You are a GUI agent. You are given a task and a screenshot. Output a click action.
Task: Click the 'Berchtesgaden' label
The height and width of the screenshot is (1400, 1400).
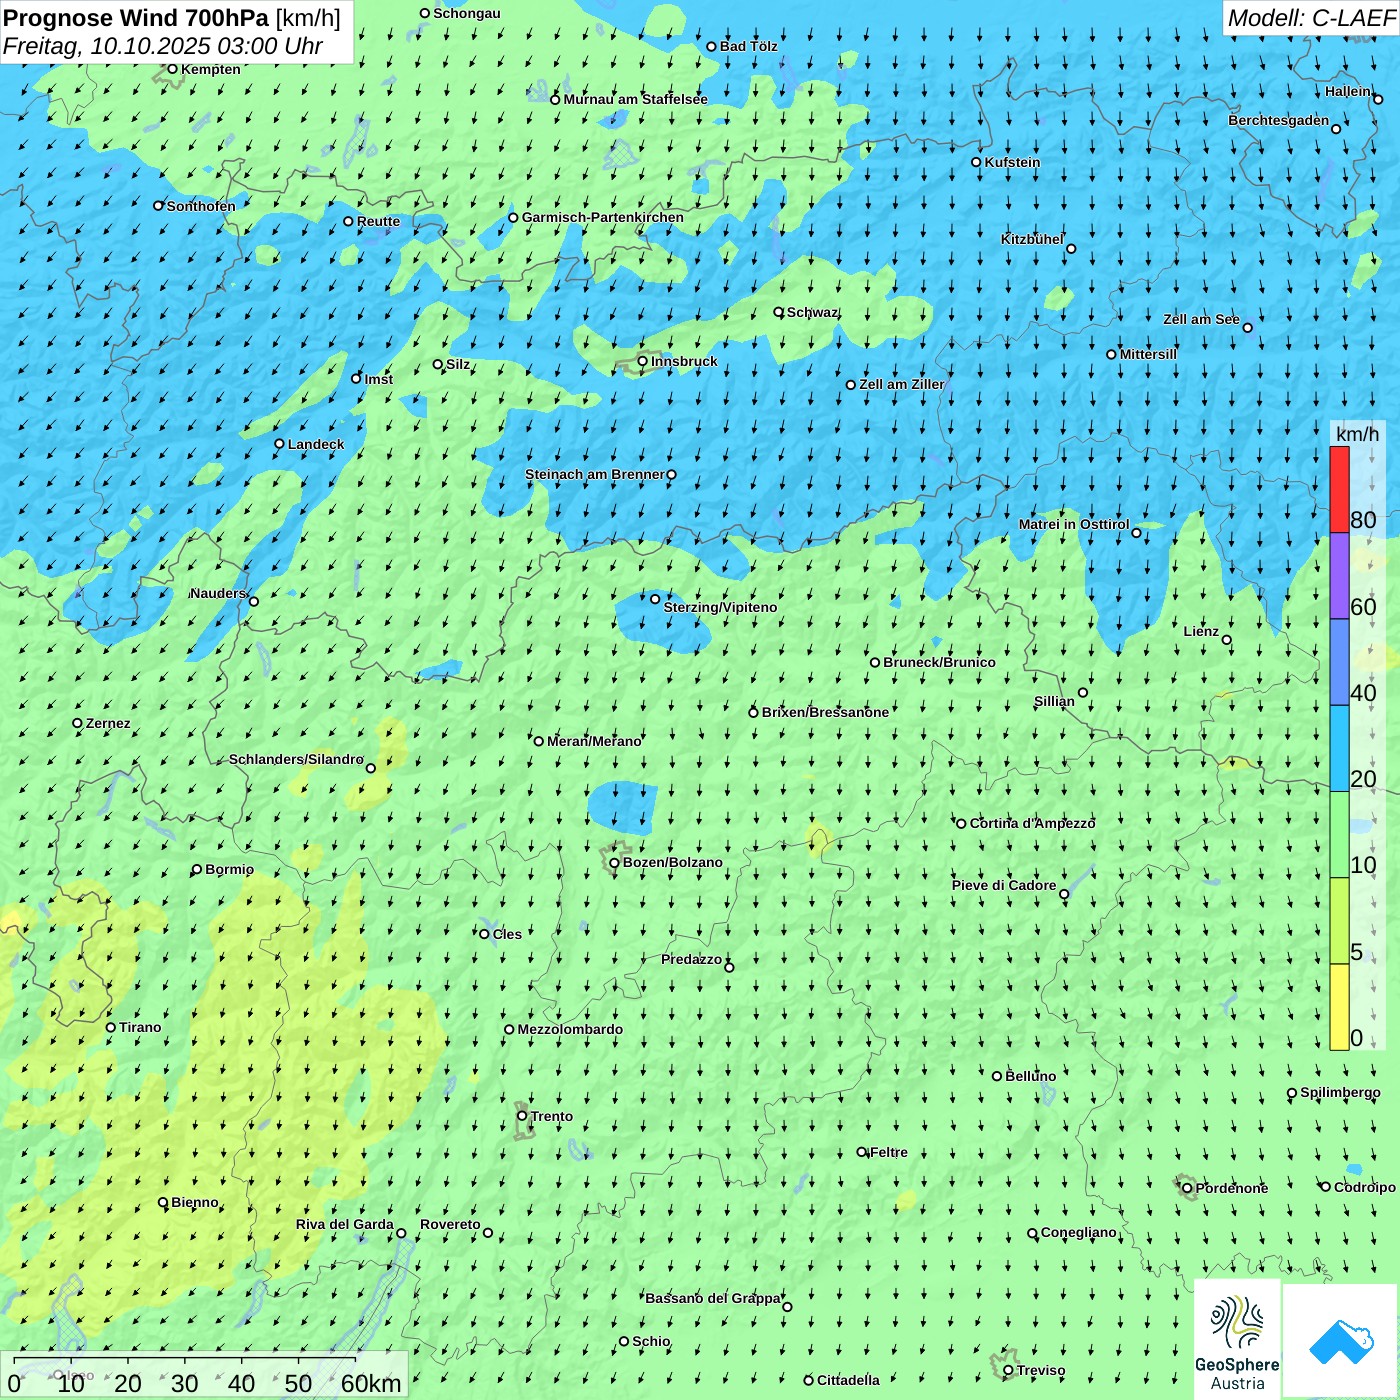tap(1279, 120)
